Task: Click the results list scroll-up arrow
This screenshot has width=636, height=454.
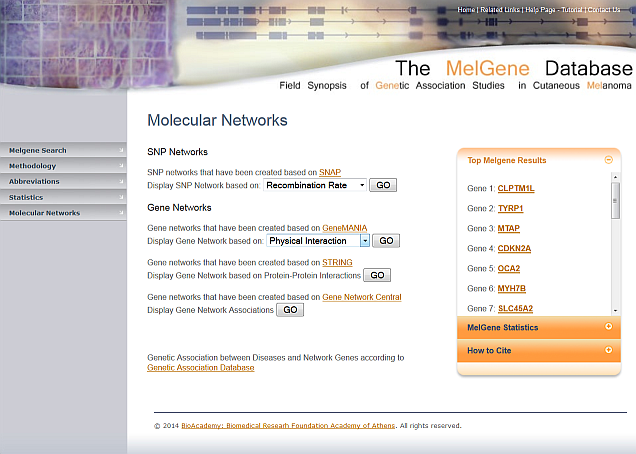Action: point(615,177)
